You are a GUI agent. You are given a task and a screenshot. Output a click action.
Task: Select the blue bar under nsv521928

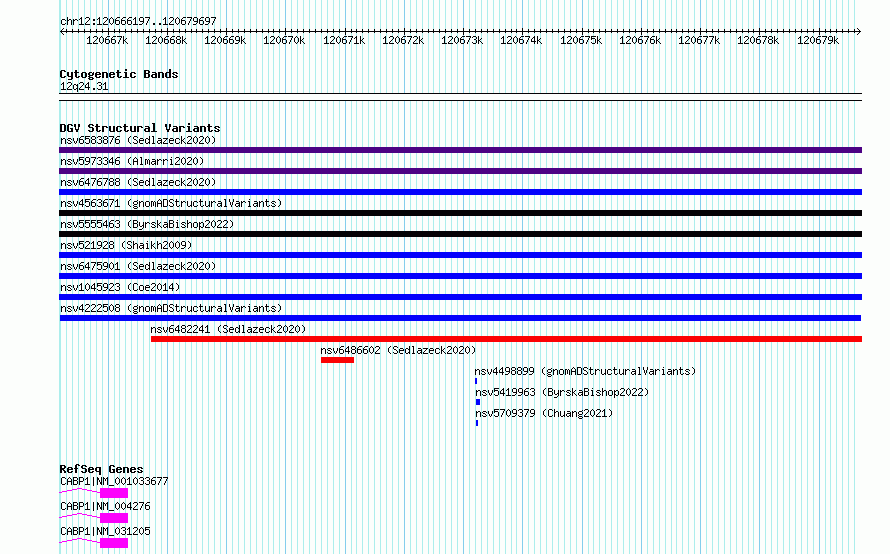tap(460, 255)
